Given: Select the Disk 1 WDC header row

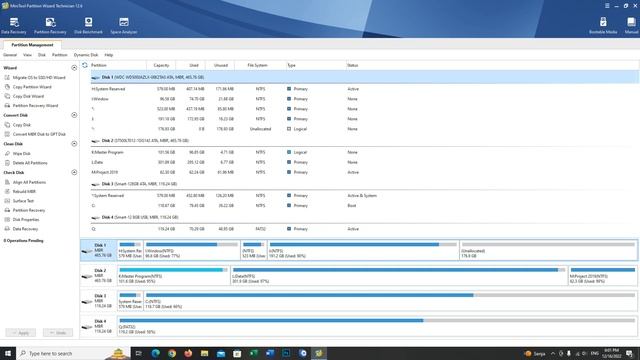Looking at the screenshot, I should click(x=364, y=77).
